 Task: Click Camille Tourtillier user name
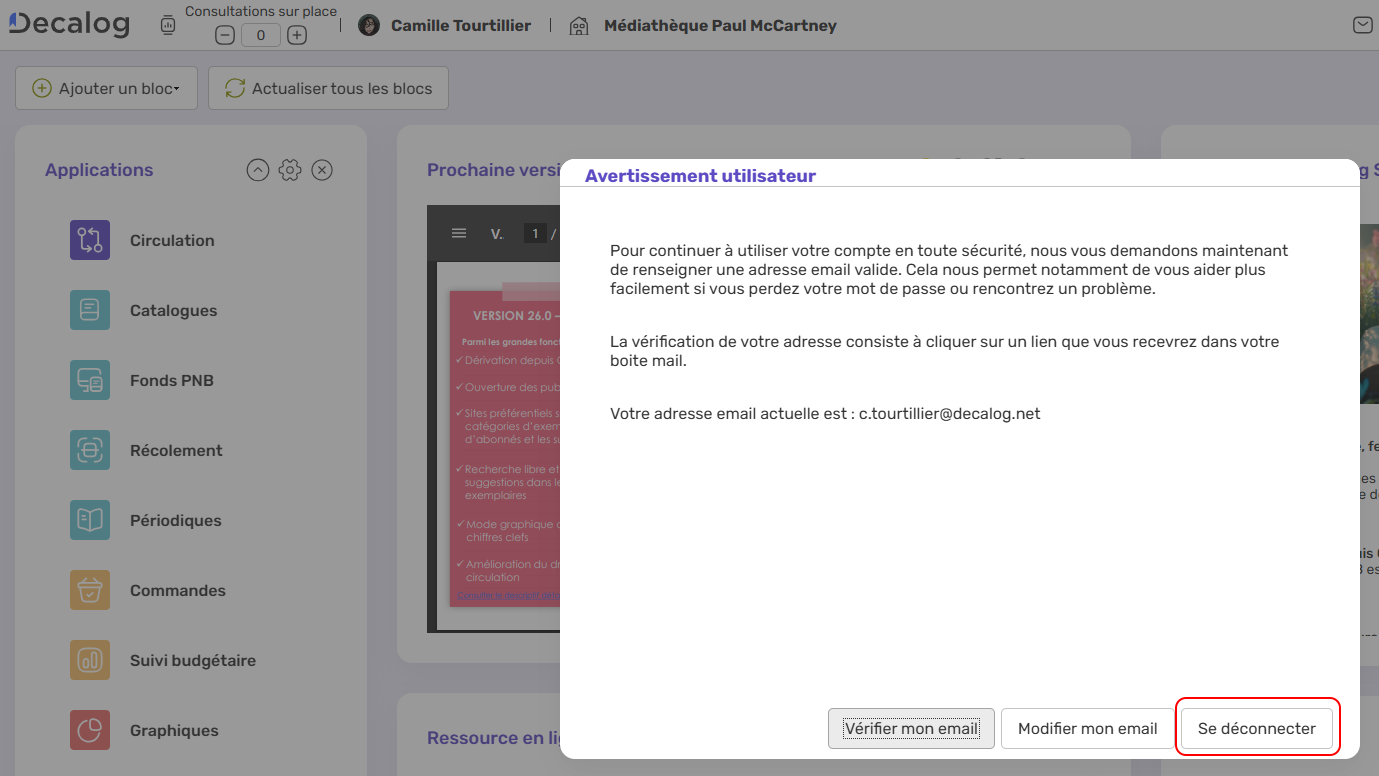(x=461, y=25)
